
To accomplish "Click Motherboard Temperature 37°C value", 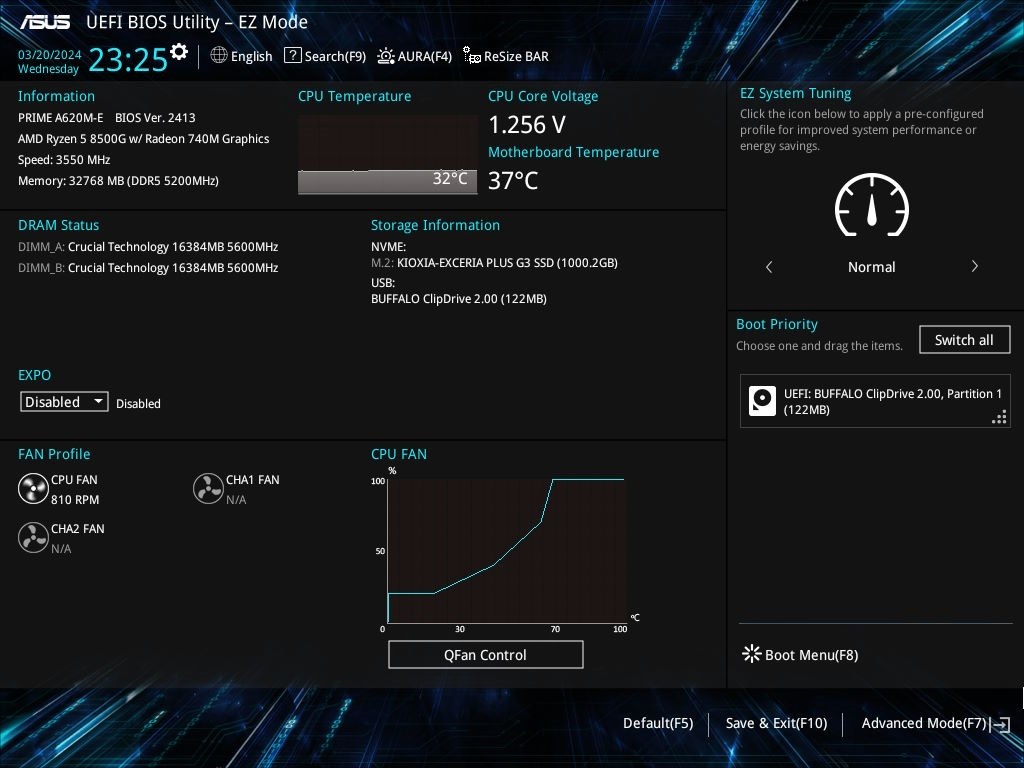I will pyautogui.click(x=513, y=180).
